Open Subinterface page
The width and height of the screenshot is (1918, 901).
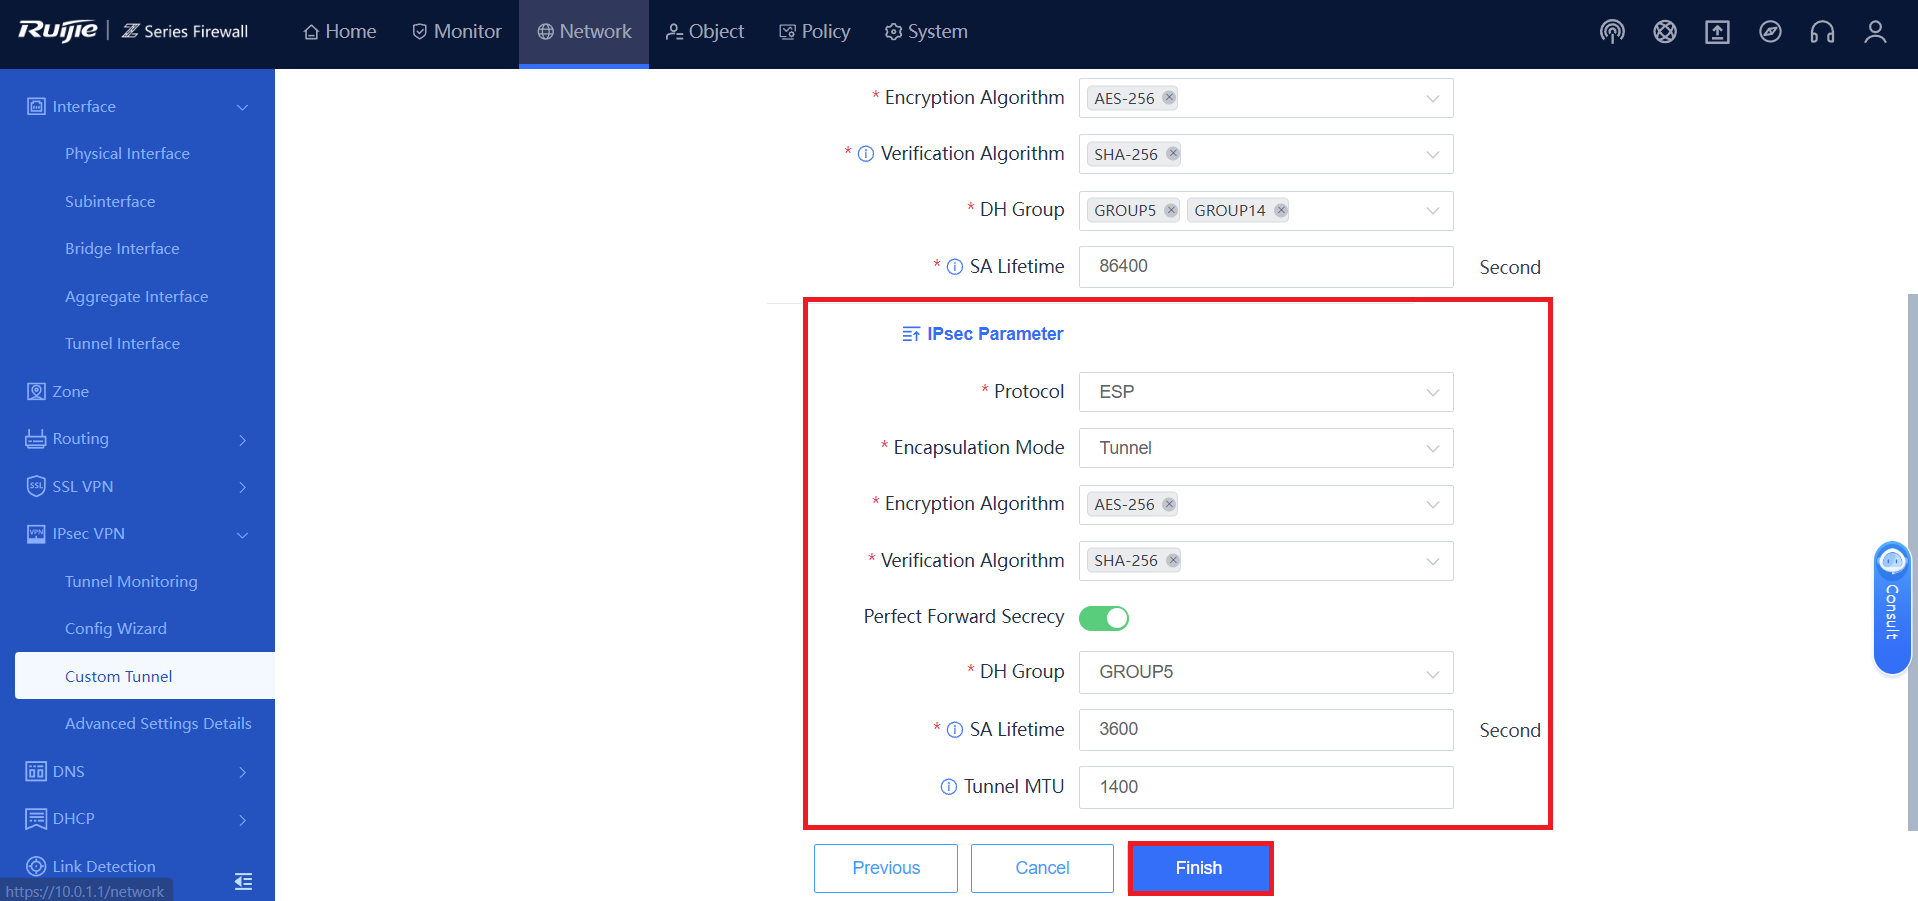coord(110,202)
